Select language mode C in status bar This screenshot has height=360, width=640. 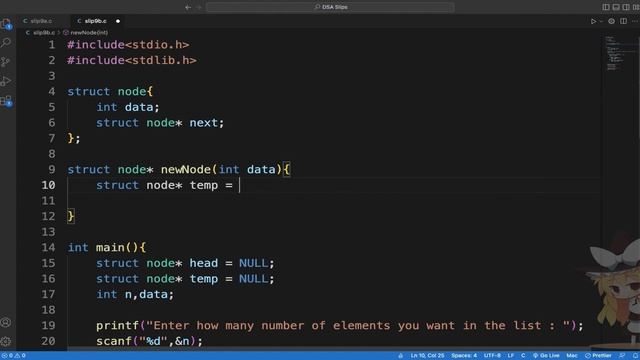point(523,356)
